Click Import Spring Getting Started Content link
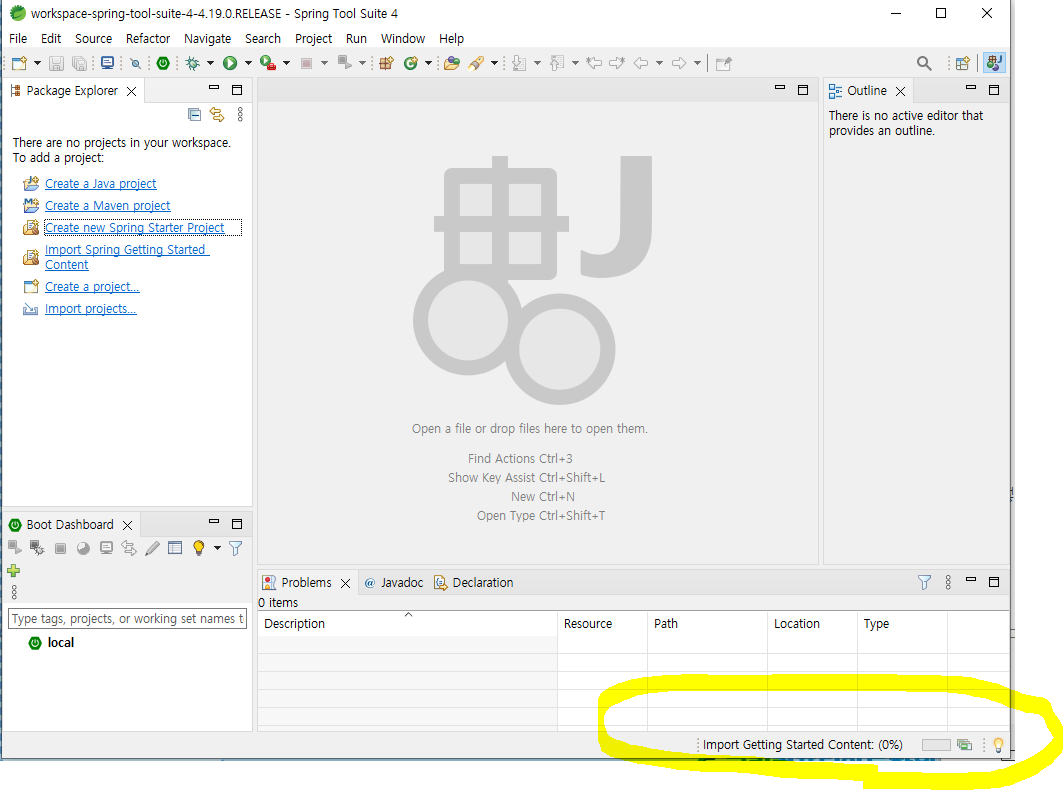Screen dimensions: 1063x790 [127, 257]
